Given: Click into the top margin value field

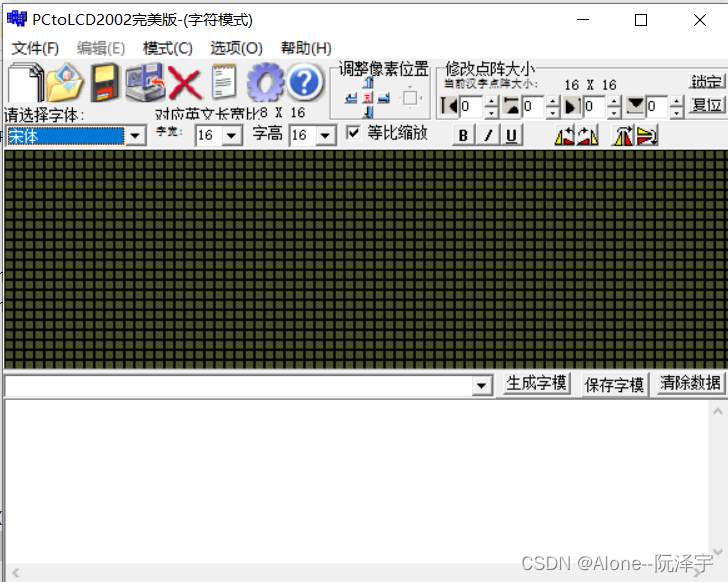Looking at the screenshot, I should (533, 107).
